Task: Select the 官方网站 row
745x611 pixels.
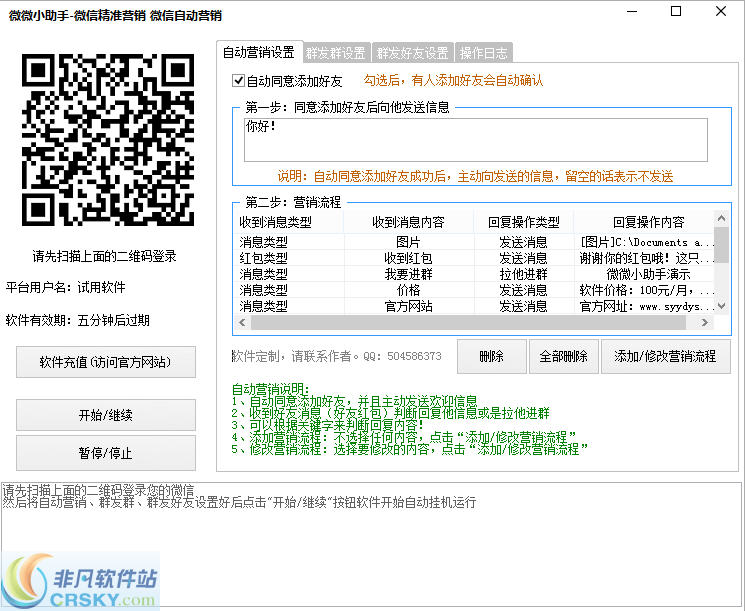Action: click(x=474, y=306)
